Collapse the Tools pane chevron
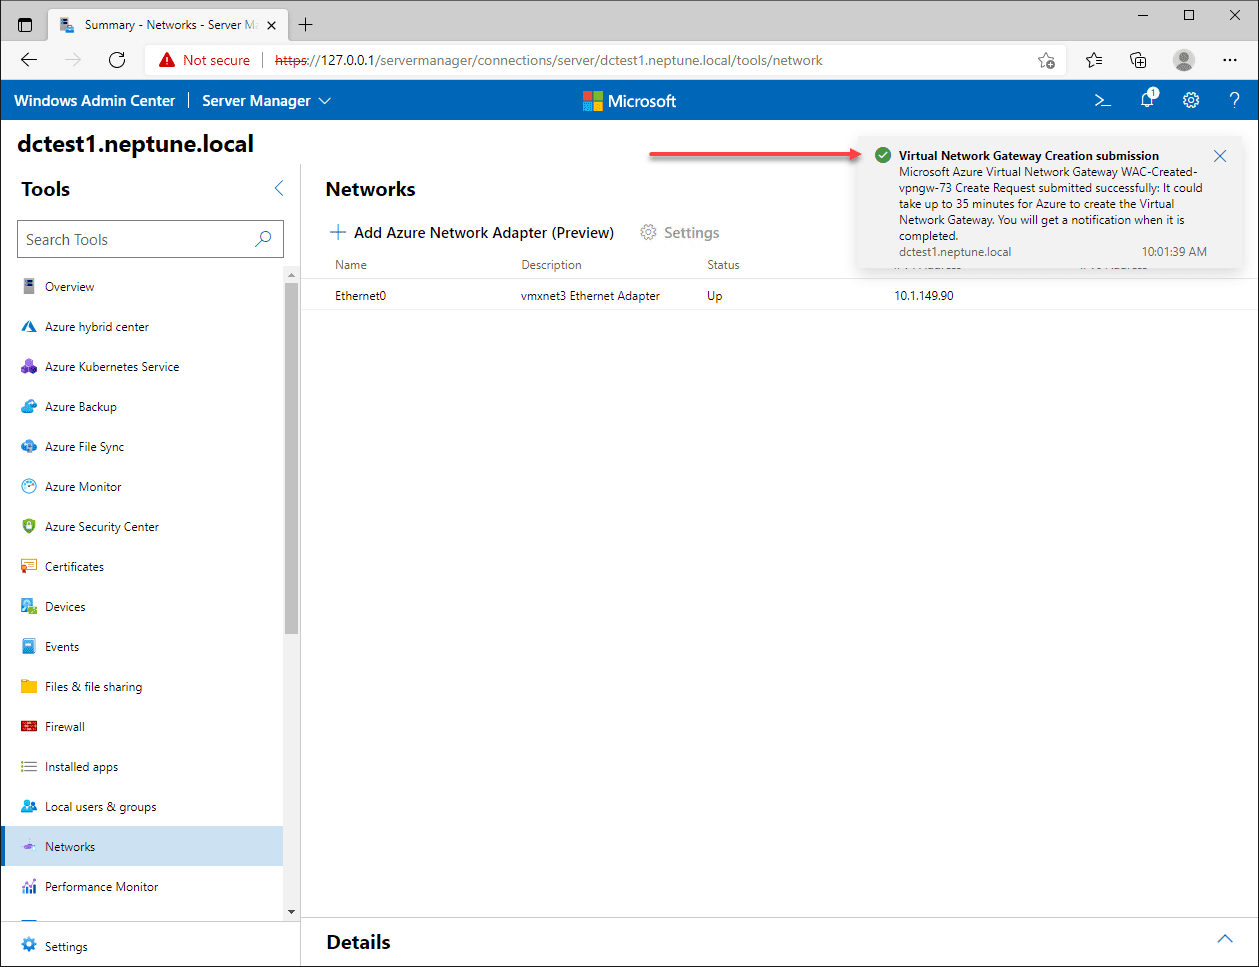 (x=277, y=188)
